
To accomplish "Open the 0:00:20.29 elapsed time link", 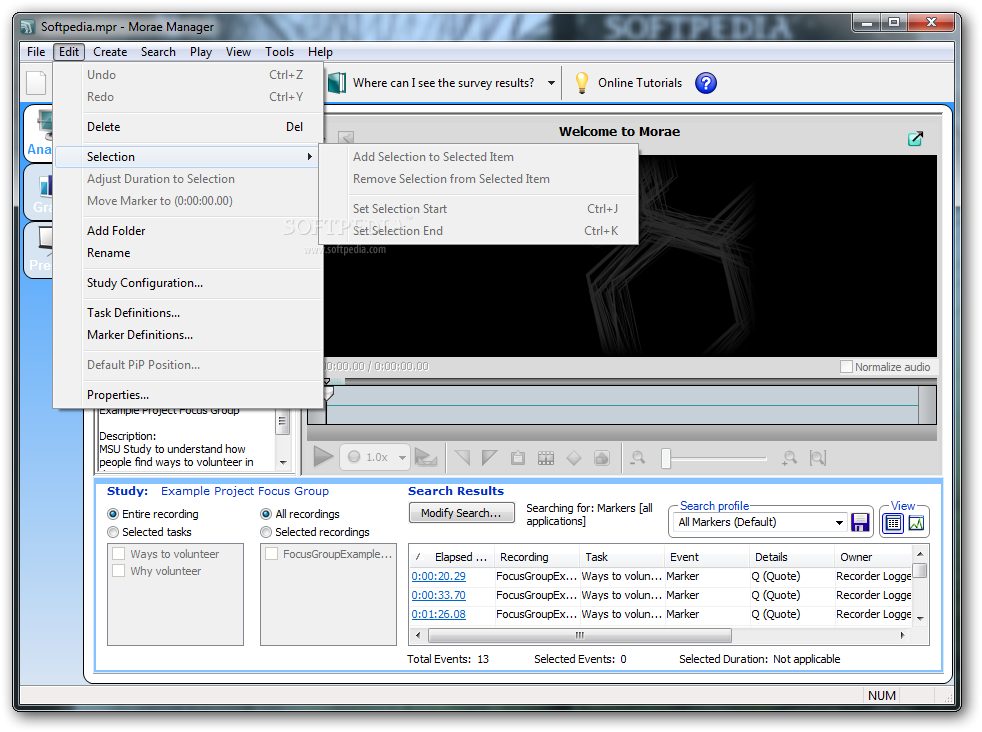I will point(438,576).
